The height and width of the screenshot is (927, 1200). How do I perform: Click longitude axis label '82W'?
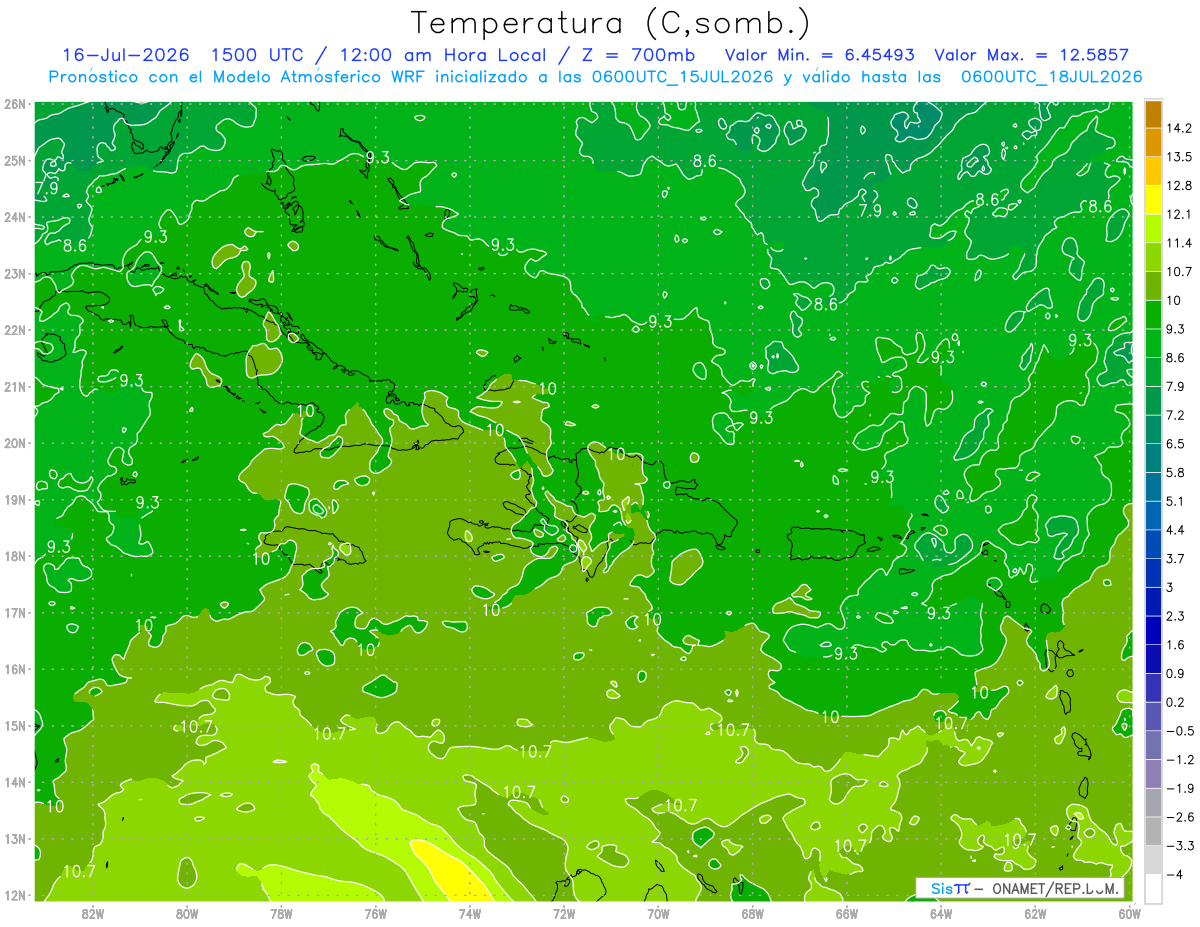point(93,914)
